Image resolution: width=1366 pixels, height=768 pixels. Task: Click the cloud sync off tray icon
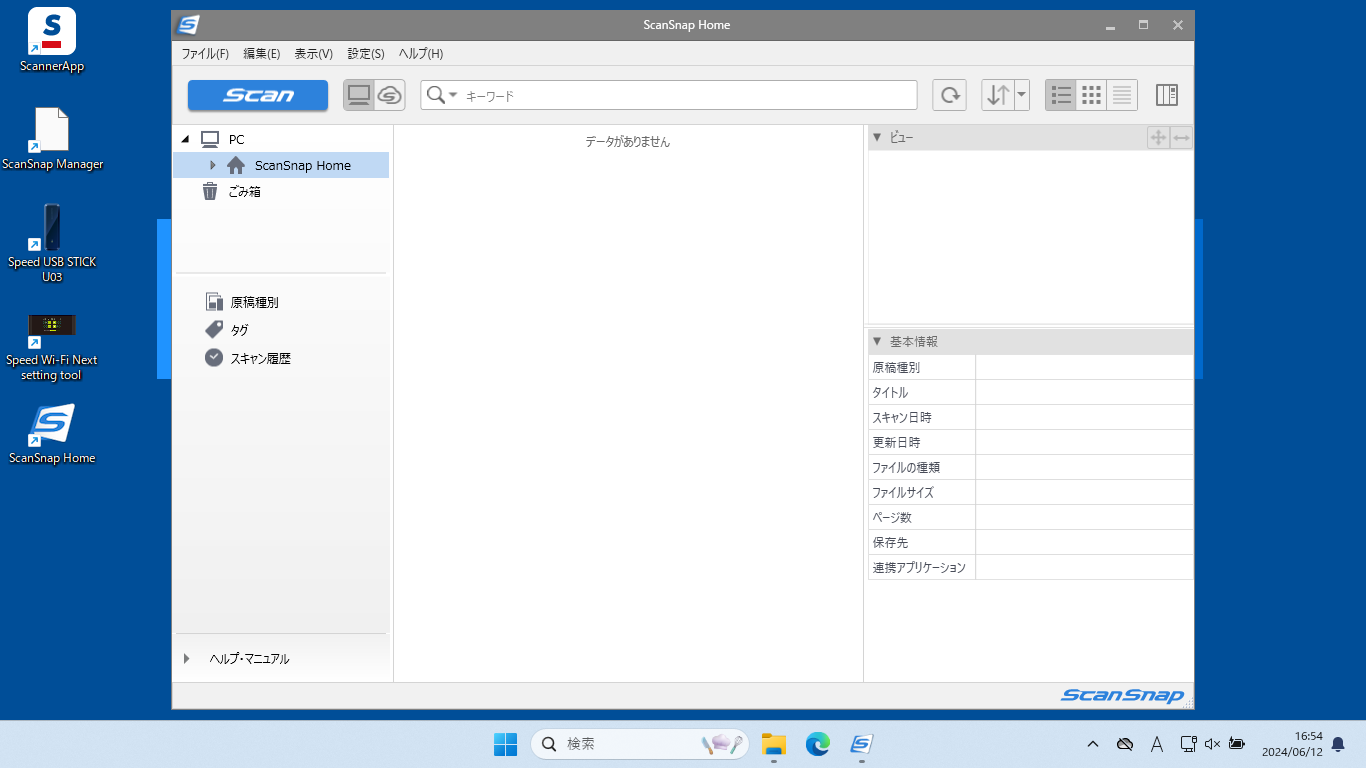click(1125, 744)
